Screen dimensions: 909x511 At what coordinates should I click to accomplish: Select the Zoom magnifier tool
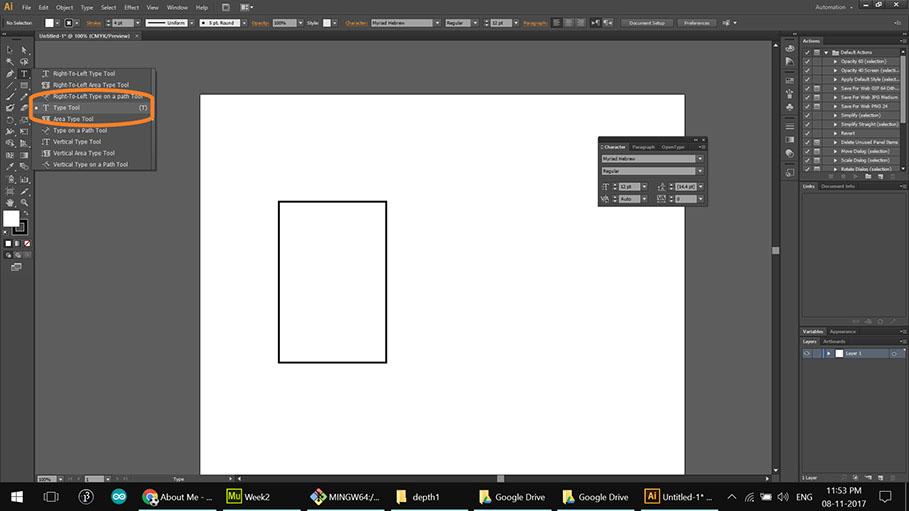(x=24, y=203)
